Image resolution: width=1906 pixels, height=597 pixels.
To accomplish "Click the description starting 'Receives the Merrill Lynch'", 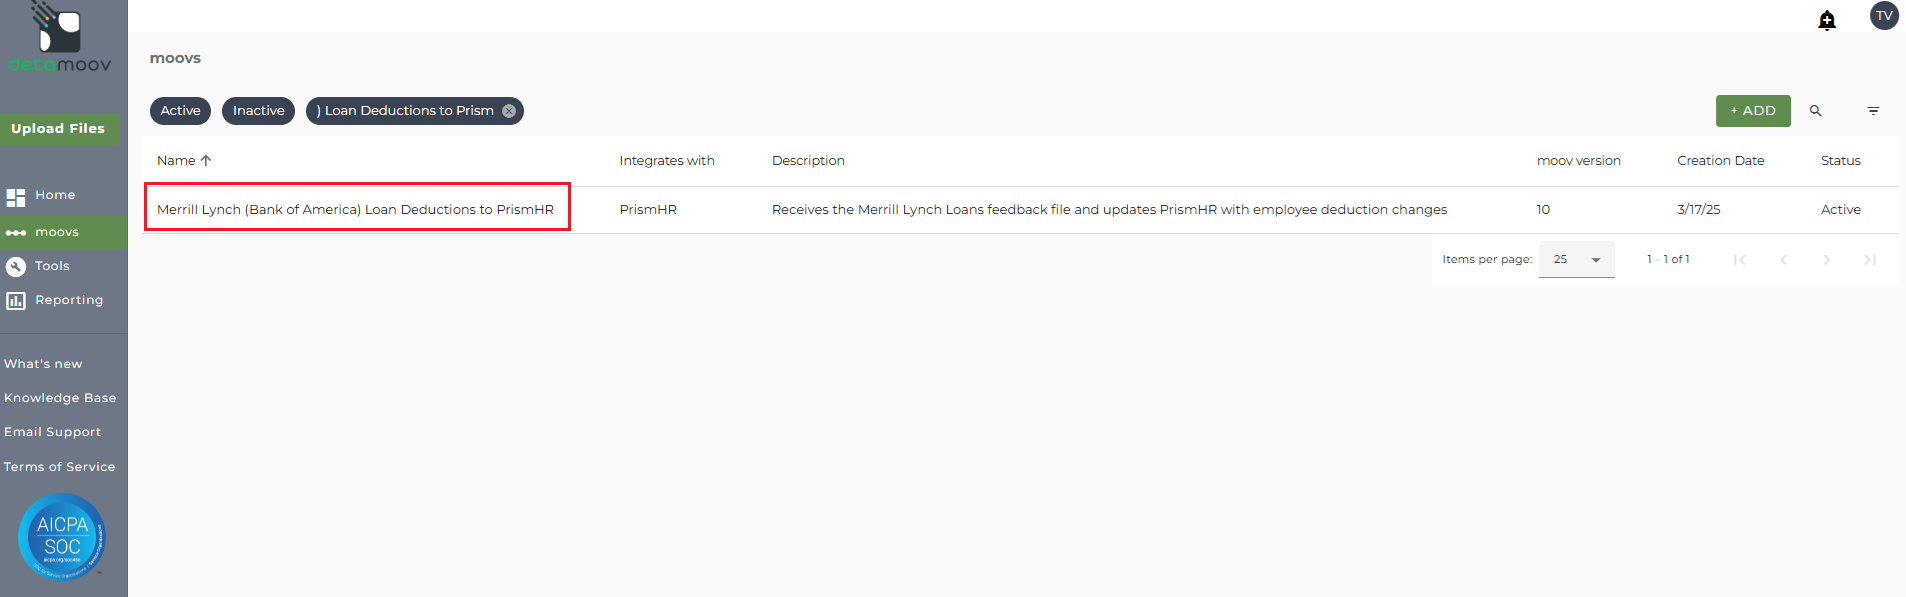I will pos(1109,209).
